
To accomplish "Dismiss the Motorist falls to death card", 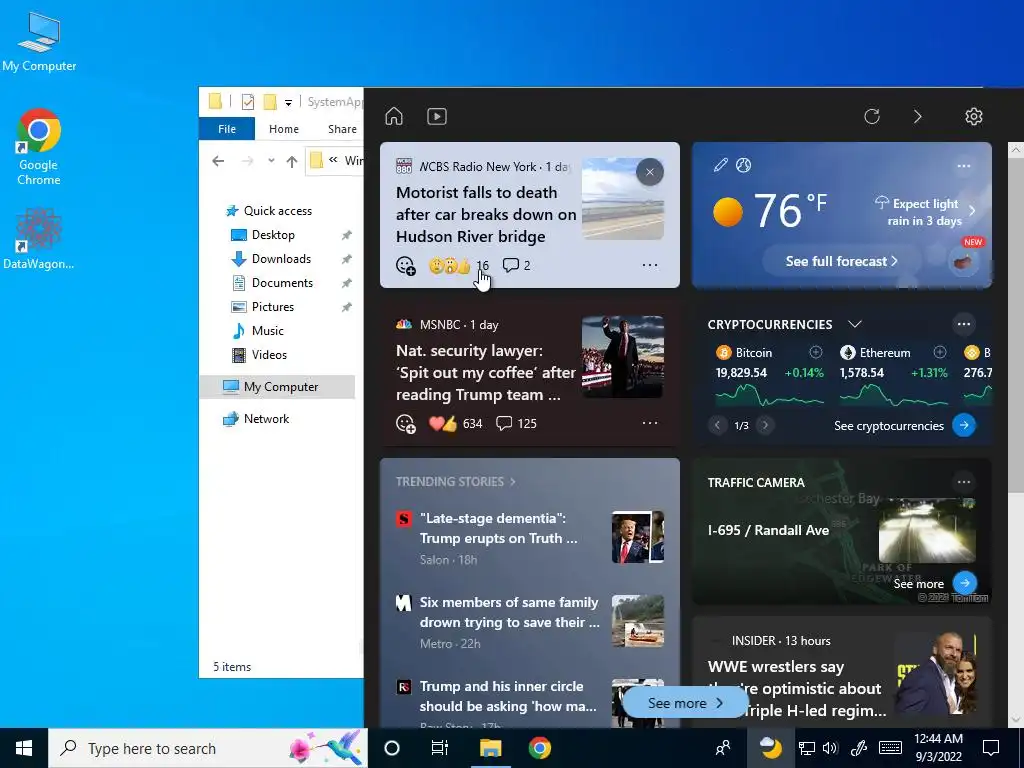I will coord(650,172).
